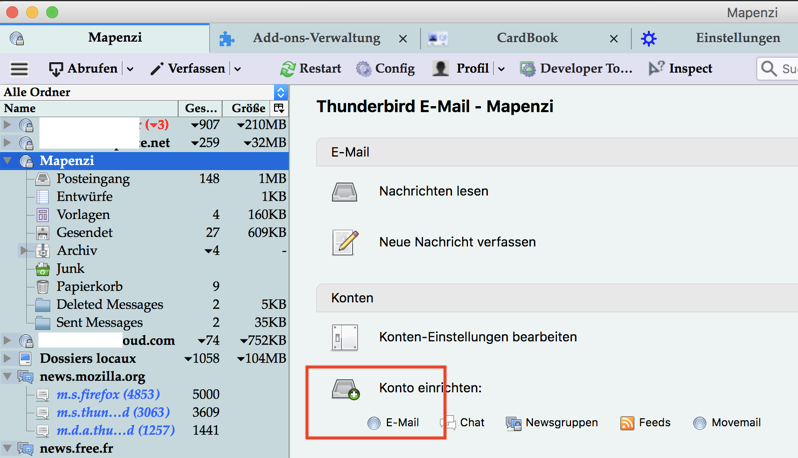Open the Abrufen dropdown arrow
Screen dimensions: 798x458
tap(130, 69)
